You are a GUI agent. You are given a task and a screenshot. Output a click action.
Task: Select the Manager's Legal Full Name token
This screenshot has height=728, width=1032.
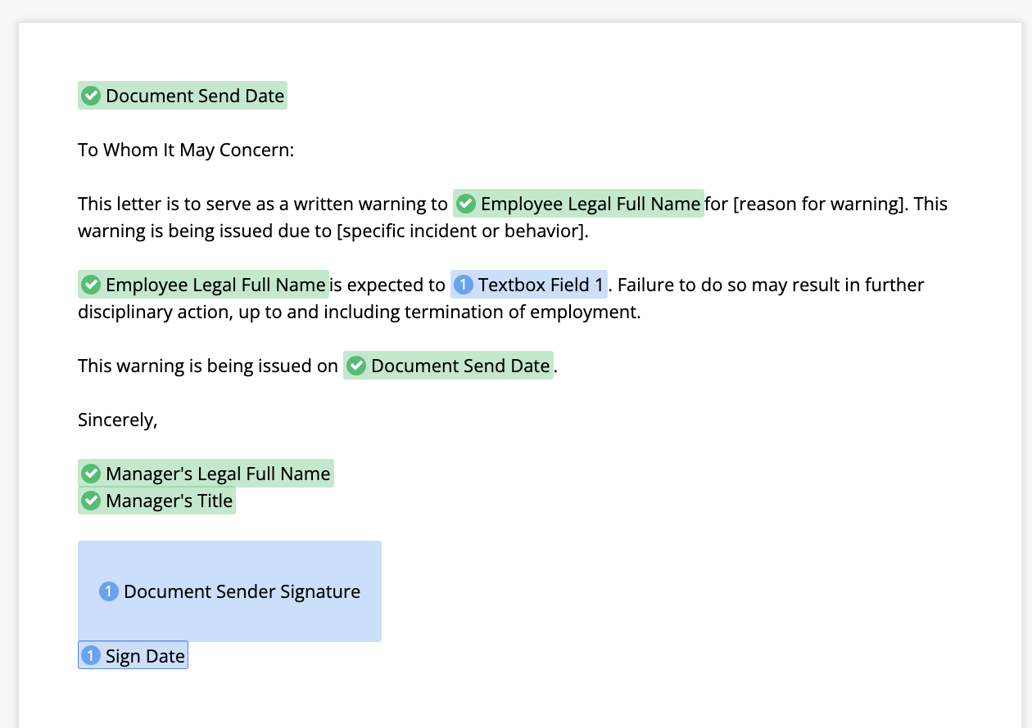[x=206, y=473]
